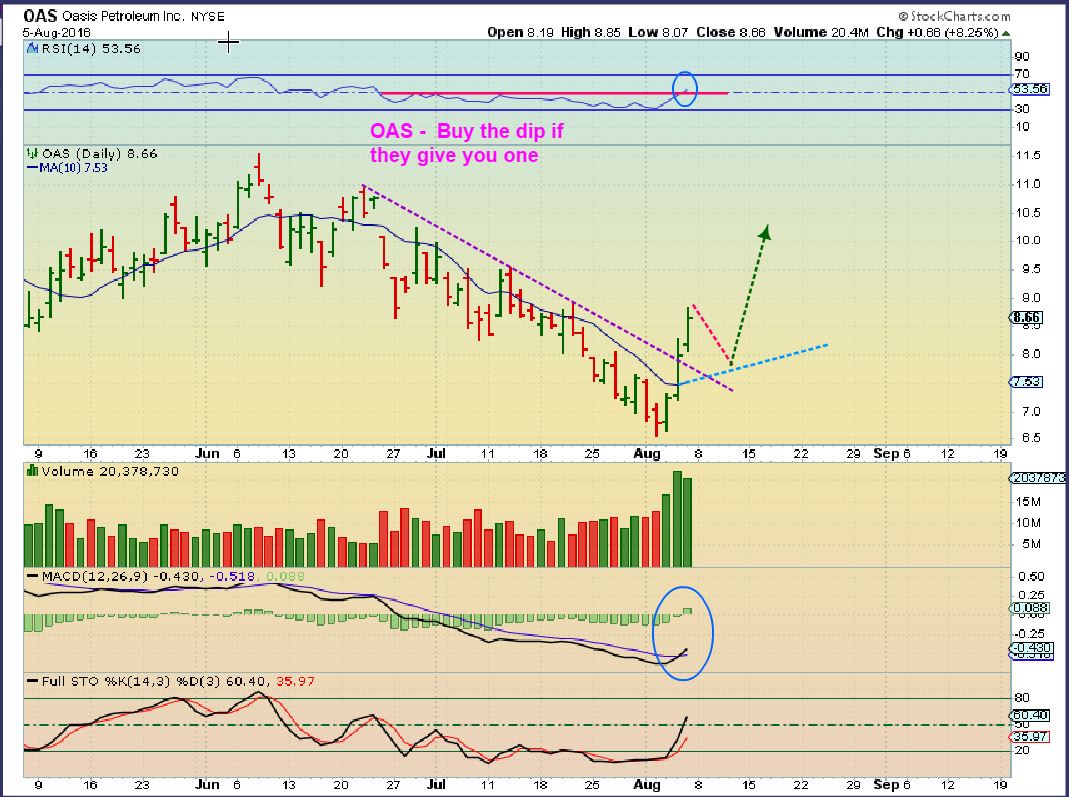Image resolution: width=1069 pixels, height=797 pixels.
Task: Click the 5M volume axis label
Action: pyautogui.click(x=1032, y=544)
